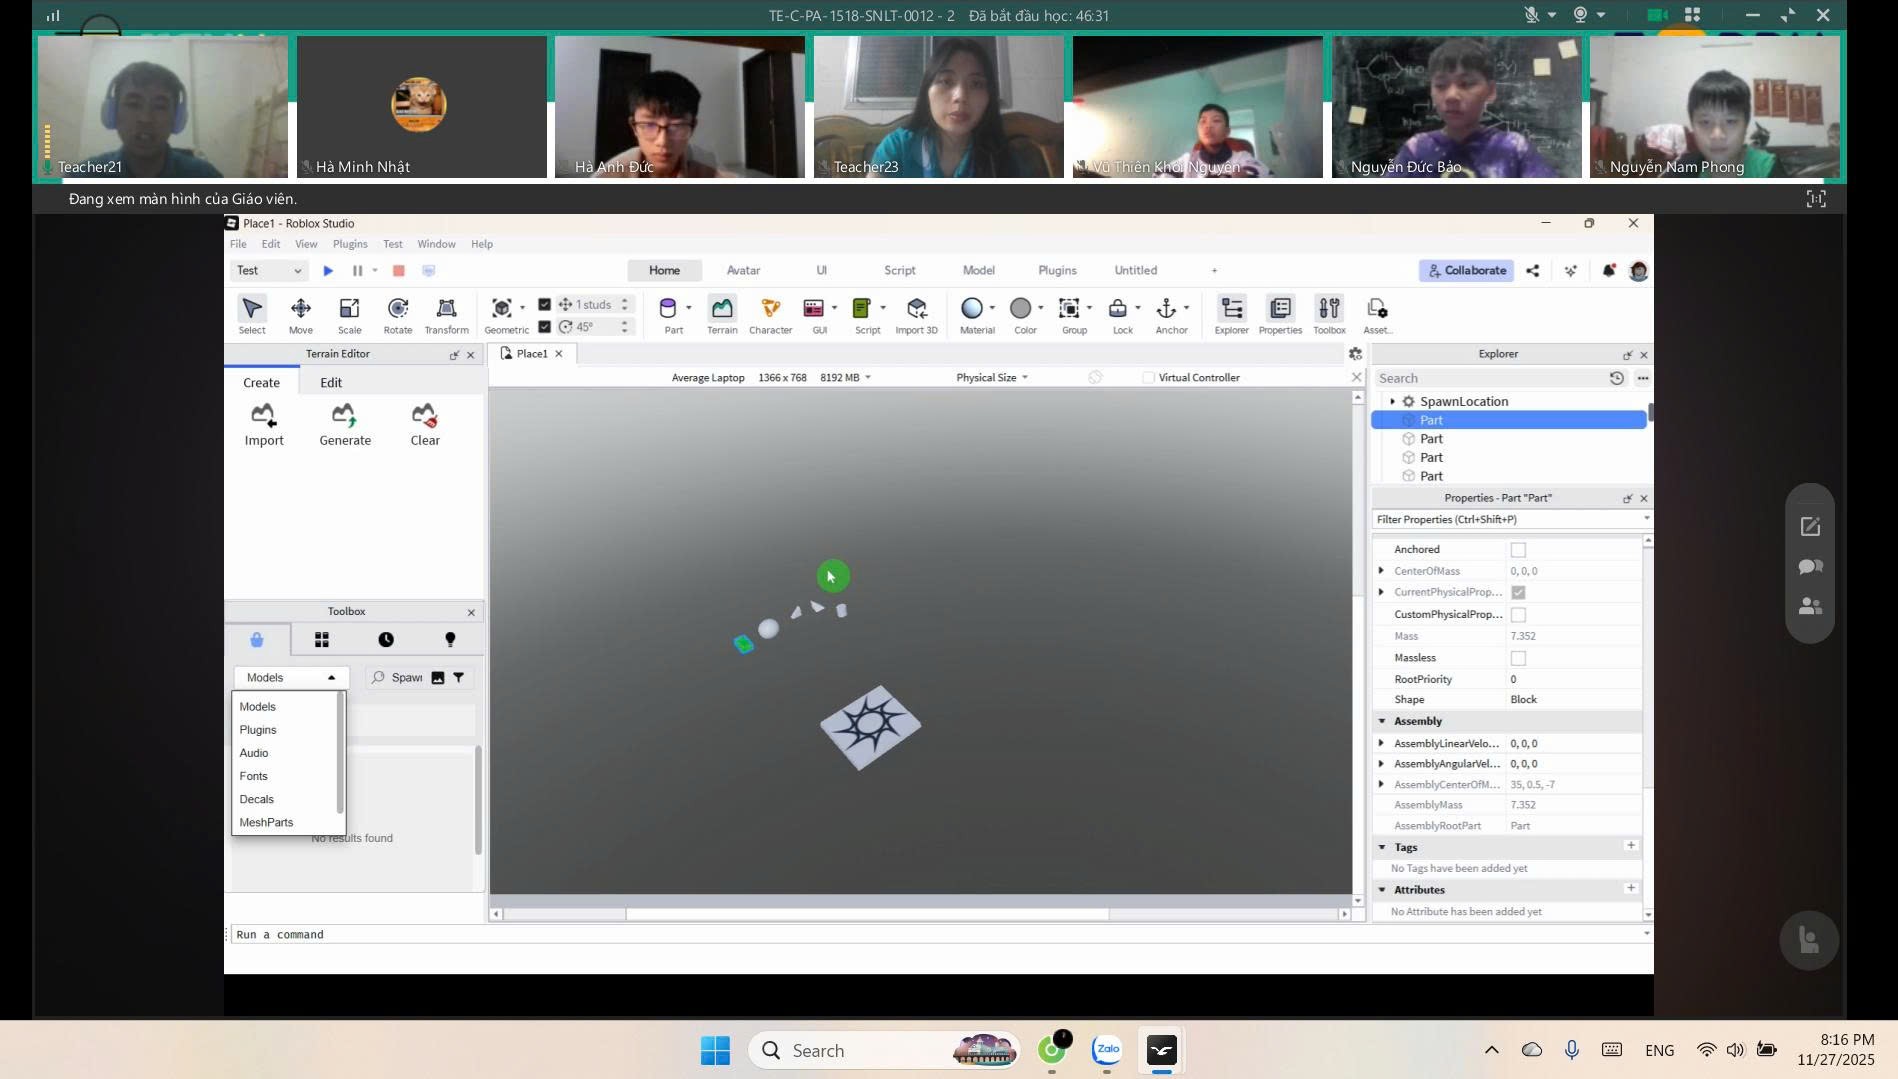
Task: Open the Color picker tool
Action: click(1020, 314)
